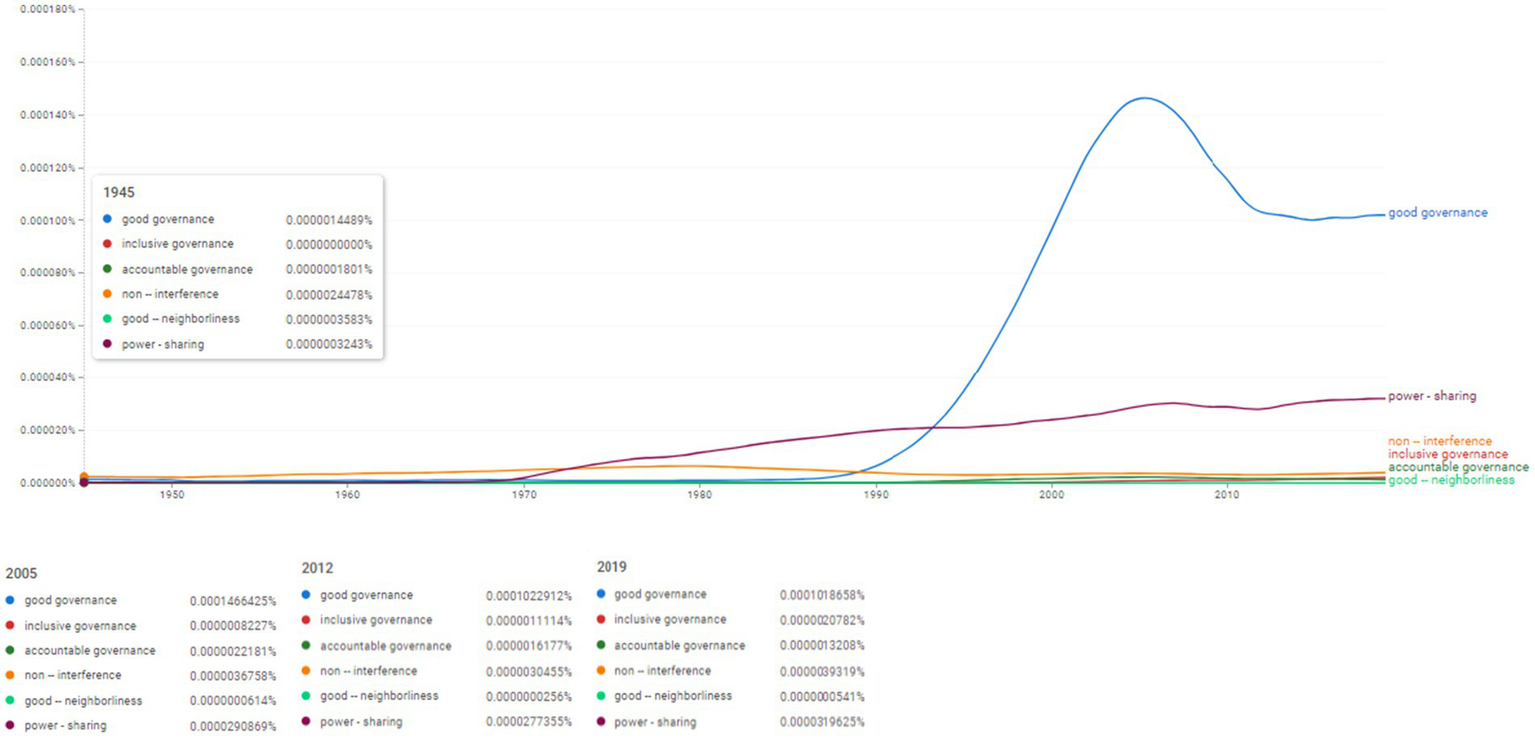Click the '2019' legend heading below the chart
The width and height of the screenshot is (1535, 742).
(612, 567)
